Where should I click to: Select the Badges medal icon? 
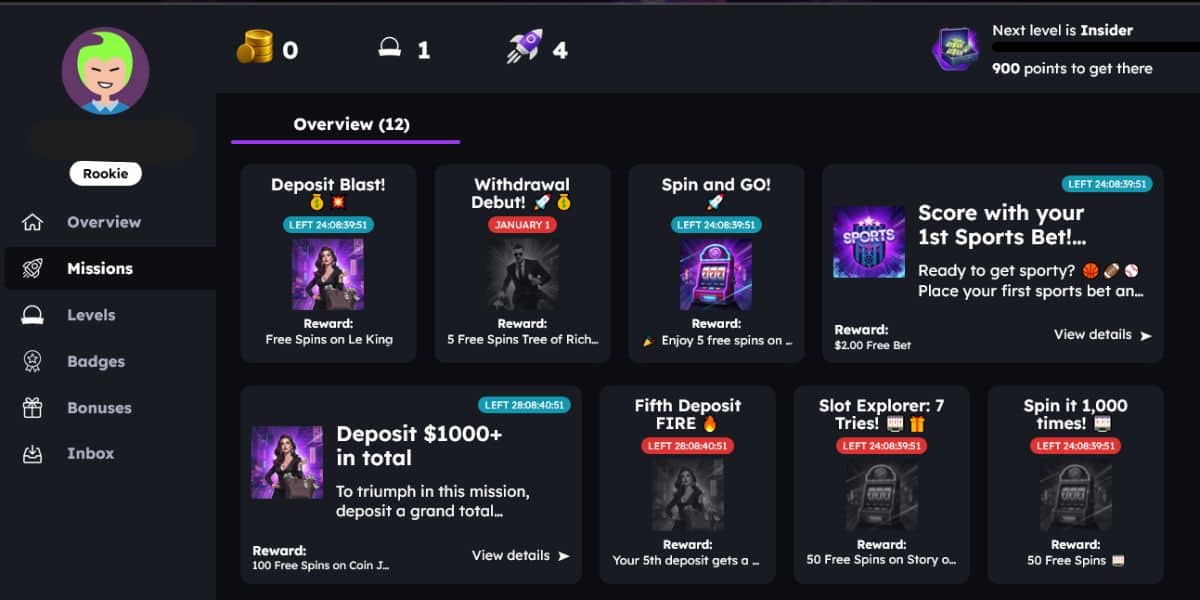click(34, 360)
